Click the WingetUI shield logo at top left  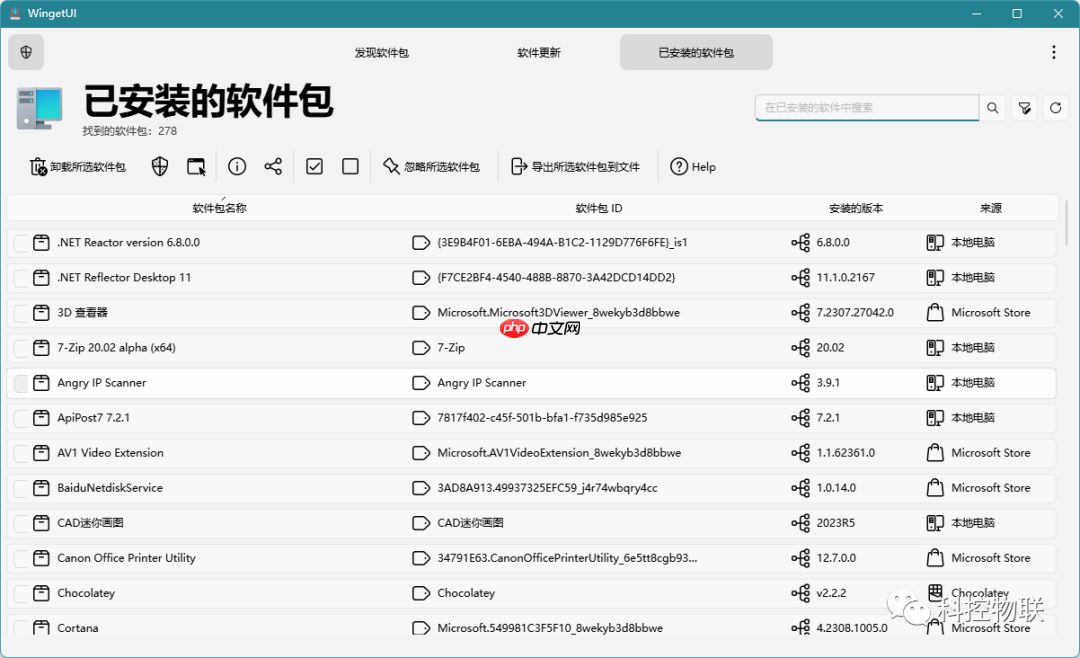click(x=26, y=52)
